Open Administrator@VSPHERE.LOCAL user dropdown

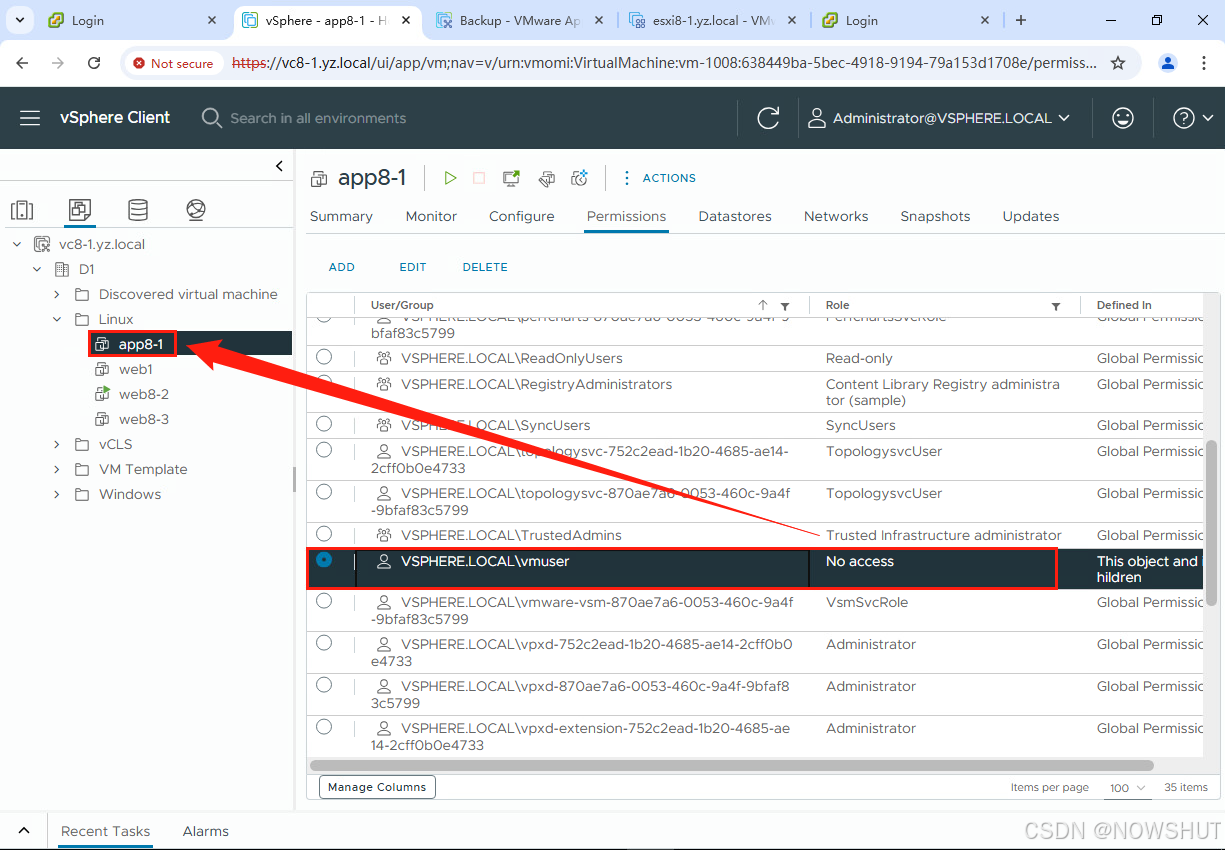[x=940, y=118]
